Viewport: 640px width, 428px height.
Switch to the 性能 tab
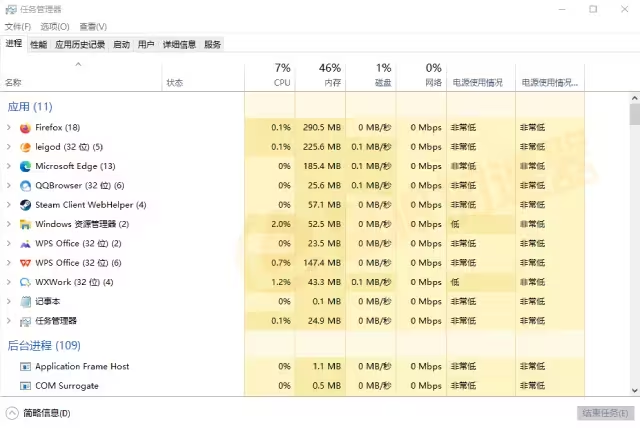(38, 44)
